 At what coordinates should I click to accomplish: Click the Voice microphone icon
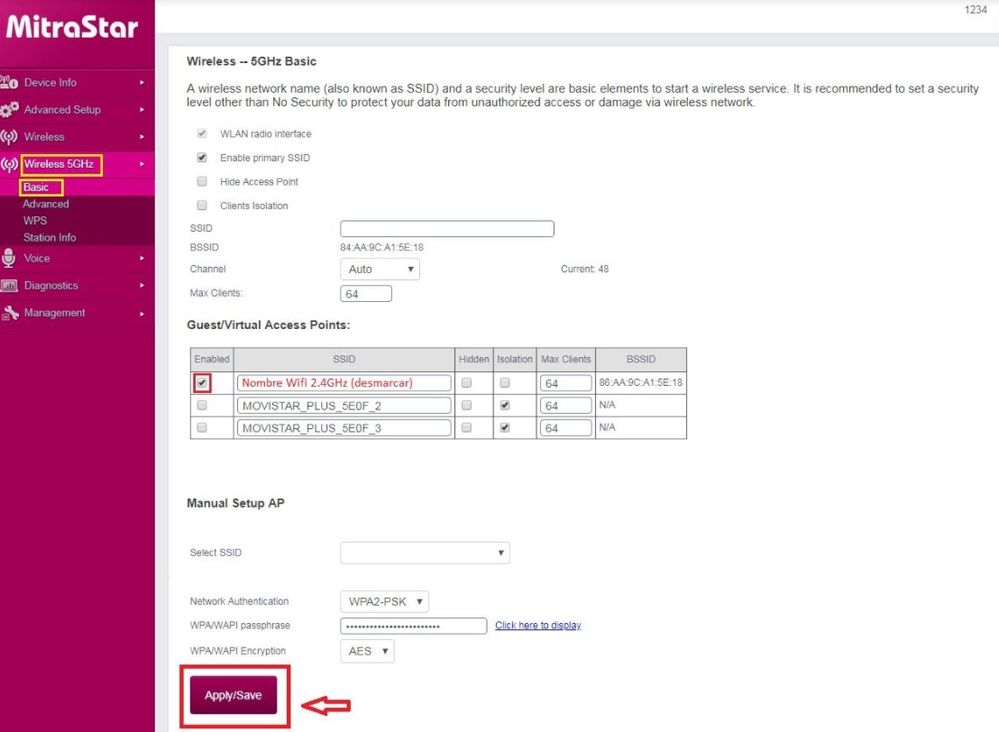click(x=9, y=258)
